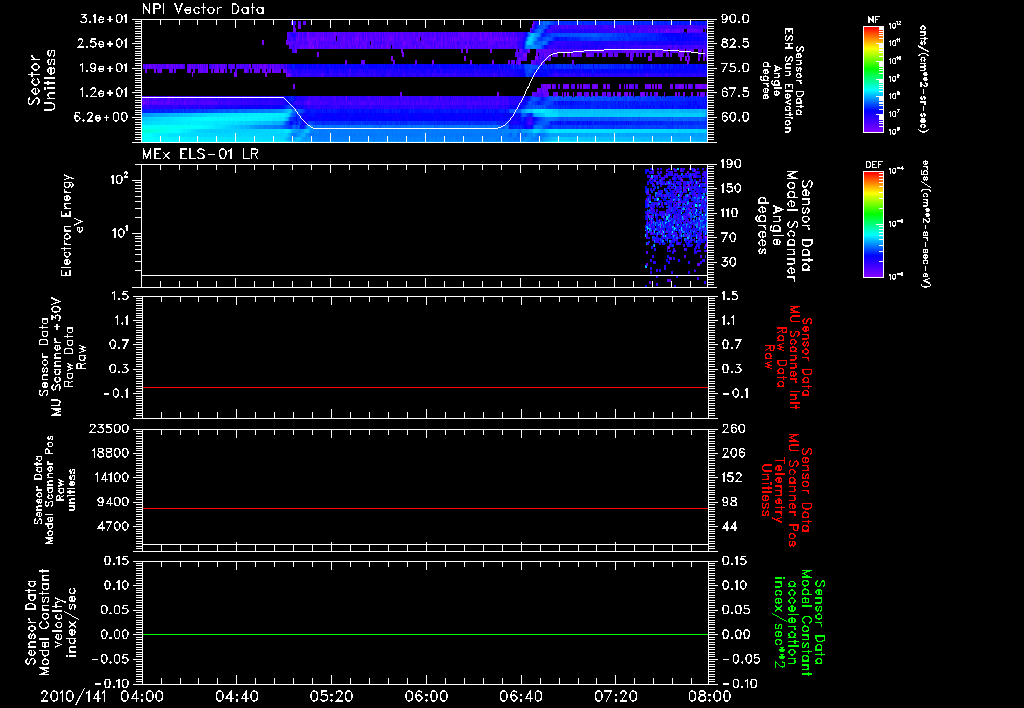The image size is (1024, 708).
Task: Click the "DEF" label above the color bar
Action: pyautogui.click(x=874, y=165)
